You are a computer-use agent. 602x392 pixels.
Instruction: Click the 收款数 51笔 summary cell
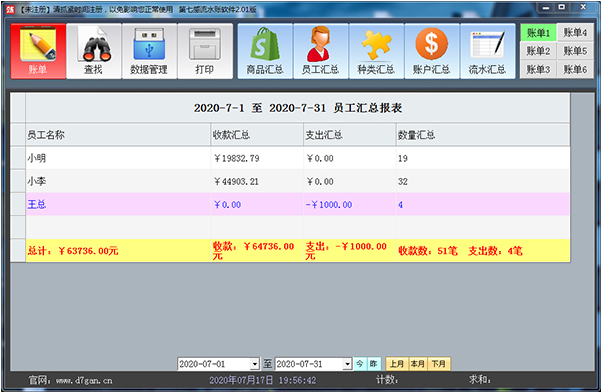(483, 251)
